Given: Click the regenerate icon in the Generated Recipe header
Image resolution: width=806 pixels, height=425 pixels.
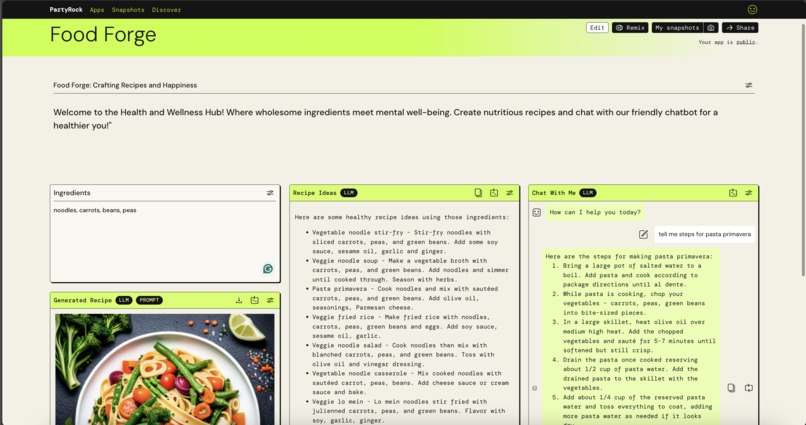Looking at the screenshot, I should pyautogui.click(x=254, y=300).
